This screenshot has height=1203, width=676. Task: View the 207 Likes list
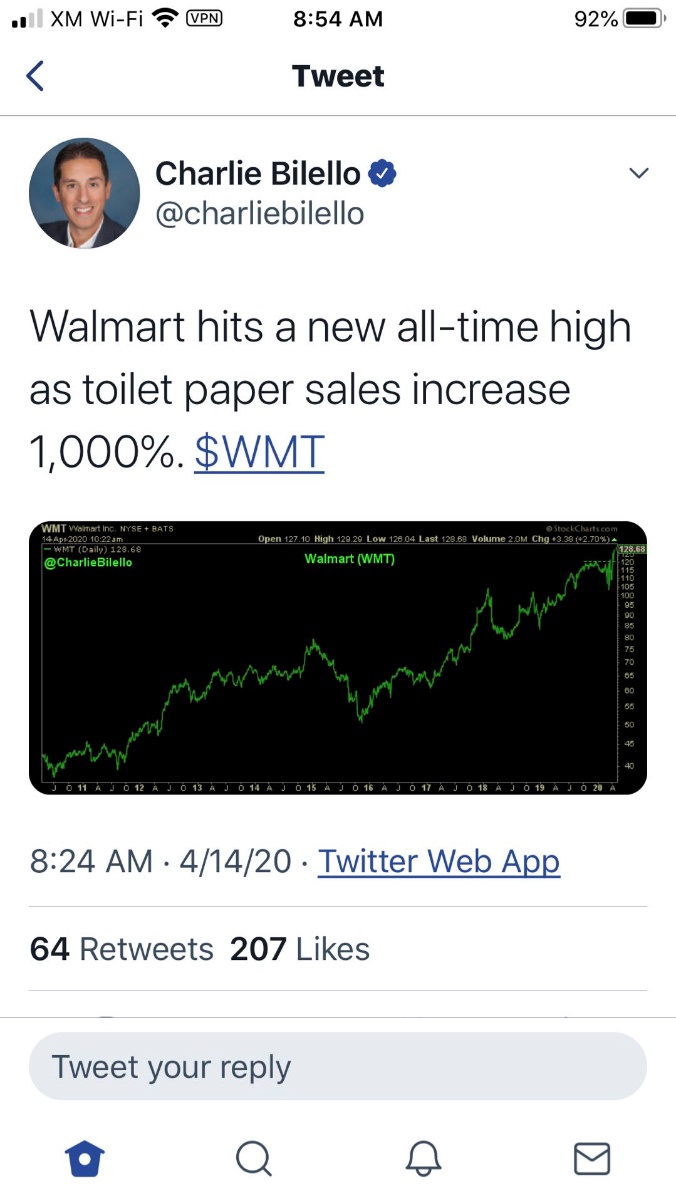coord(299,948)
